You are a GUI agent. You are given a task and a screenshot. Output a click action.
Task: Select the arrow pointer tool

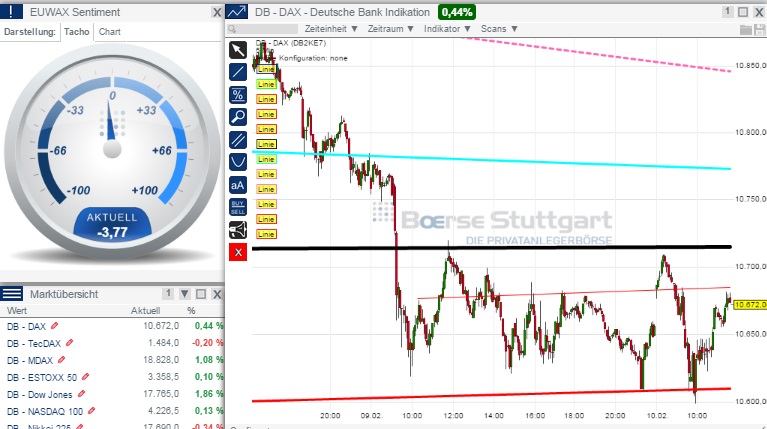coord(238,50)
